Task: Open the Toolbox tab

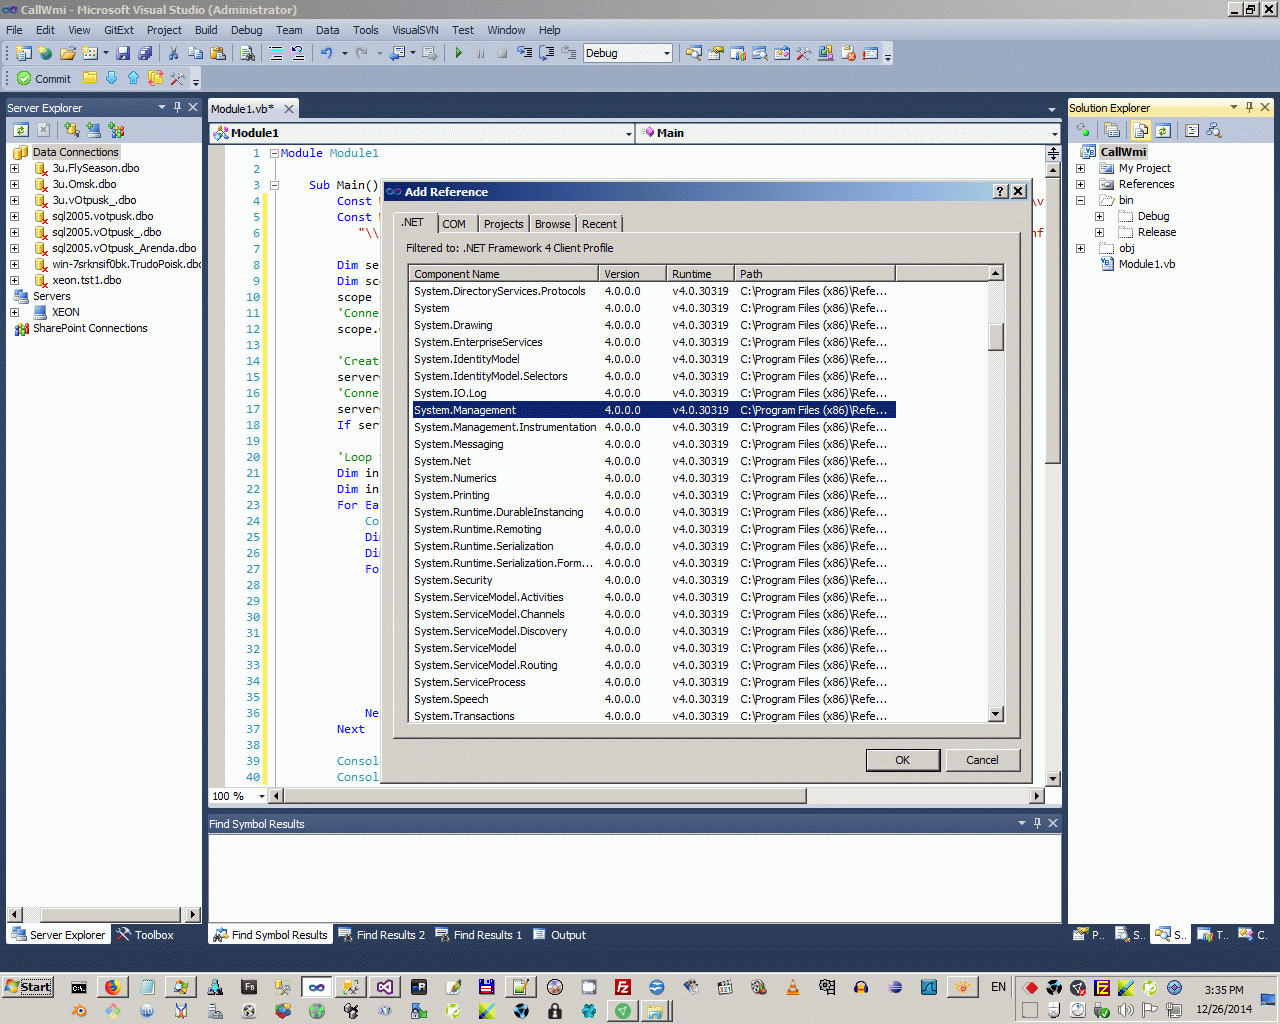Action: [145, 935]
